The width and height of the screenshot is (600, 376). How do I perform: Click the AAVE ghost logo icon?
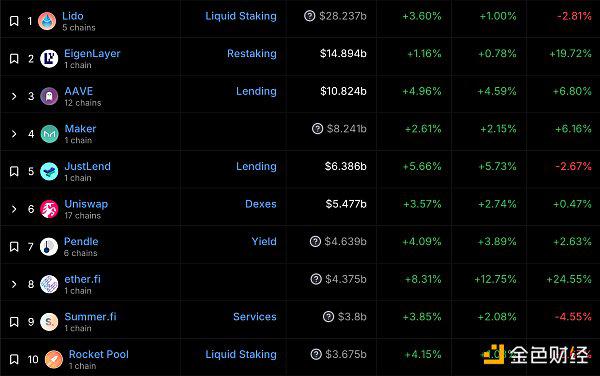pyautogui.click(x=49, y=96)
